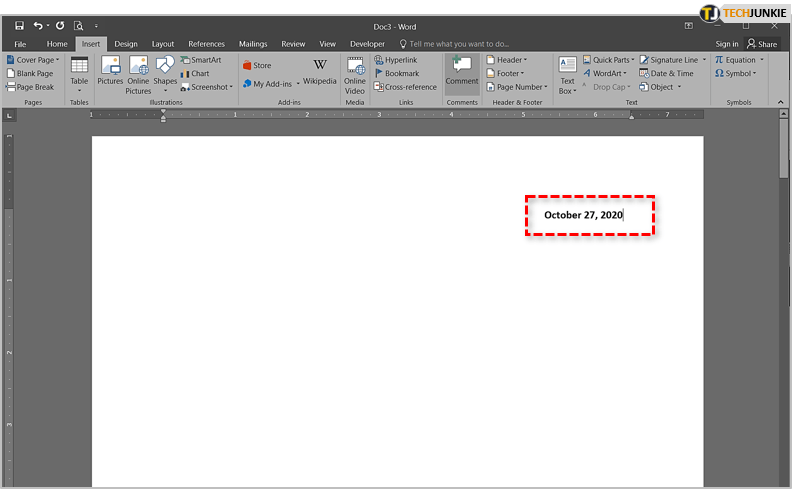Insert an Online Video
794x489 pixels.
click(x=355, y=74)
